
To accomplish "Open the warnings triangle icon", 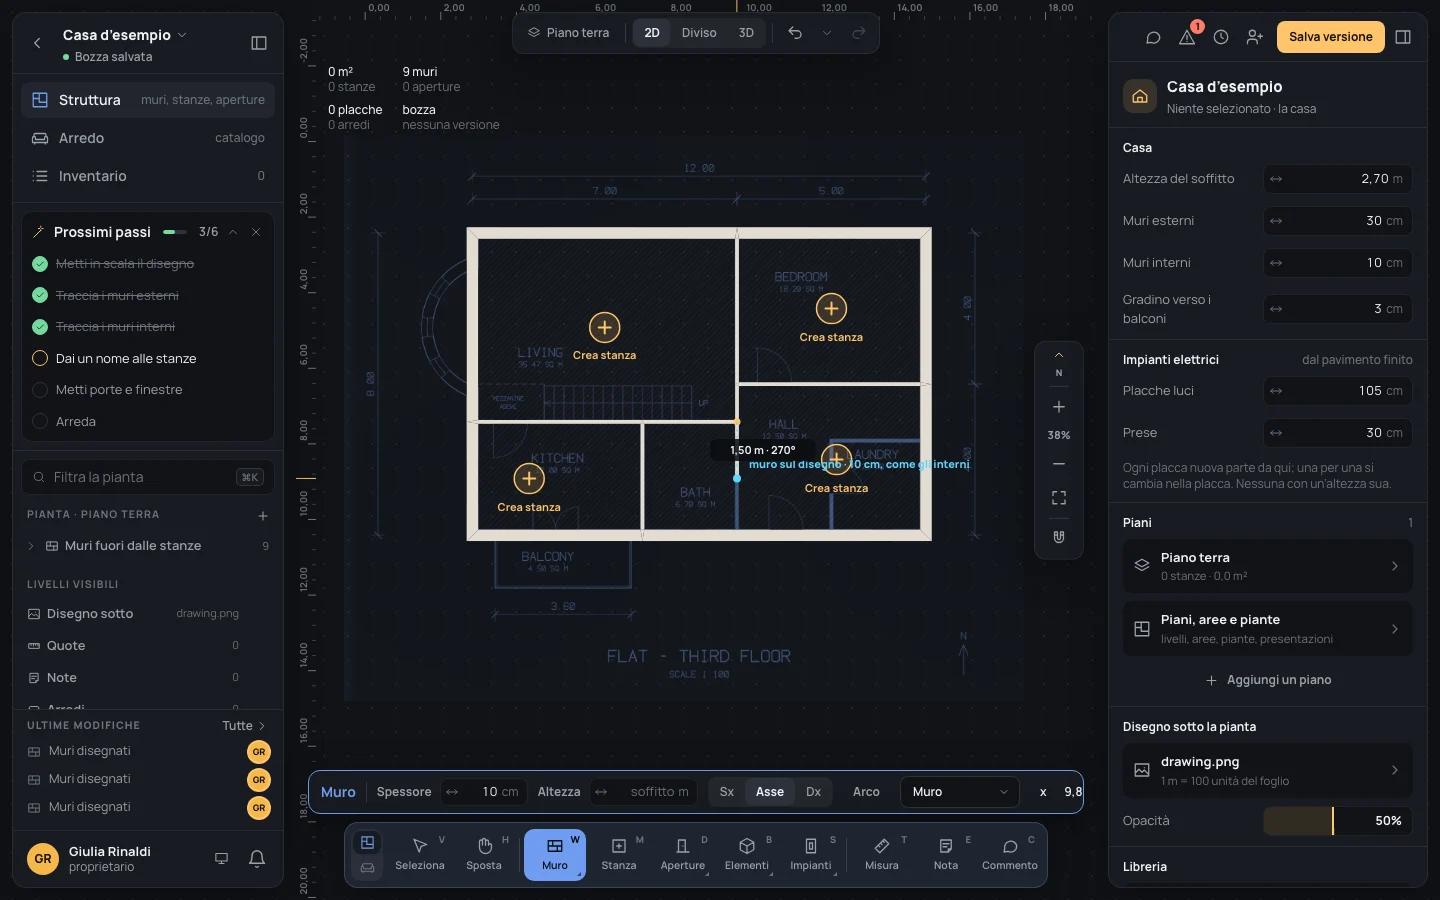I will pyautogui.click(x=1187, y=37).
